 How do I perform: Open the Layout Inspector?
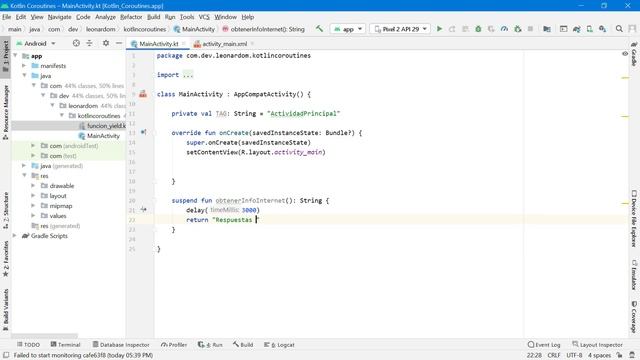(597, 344)
